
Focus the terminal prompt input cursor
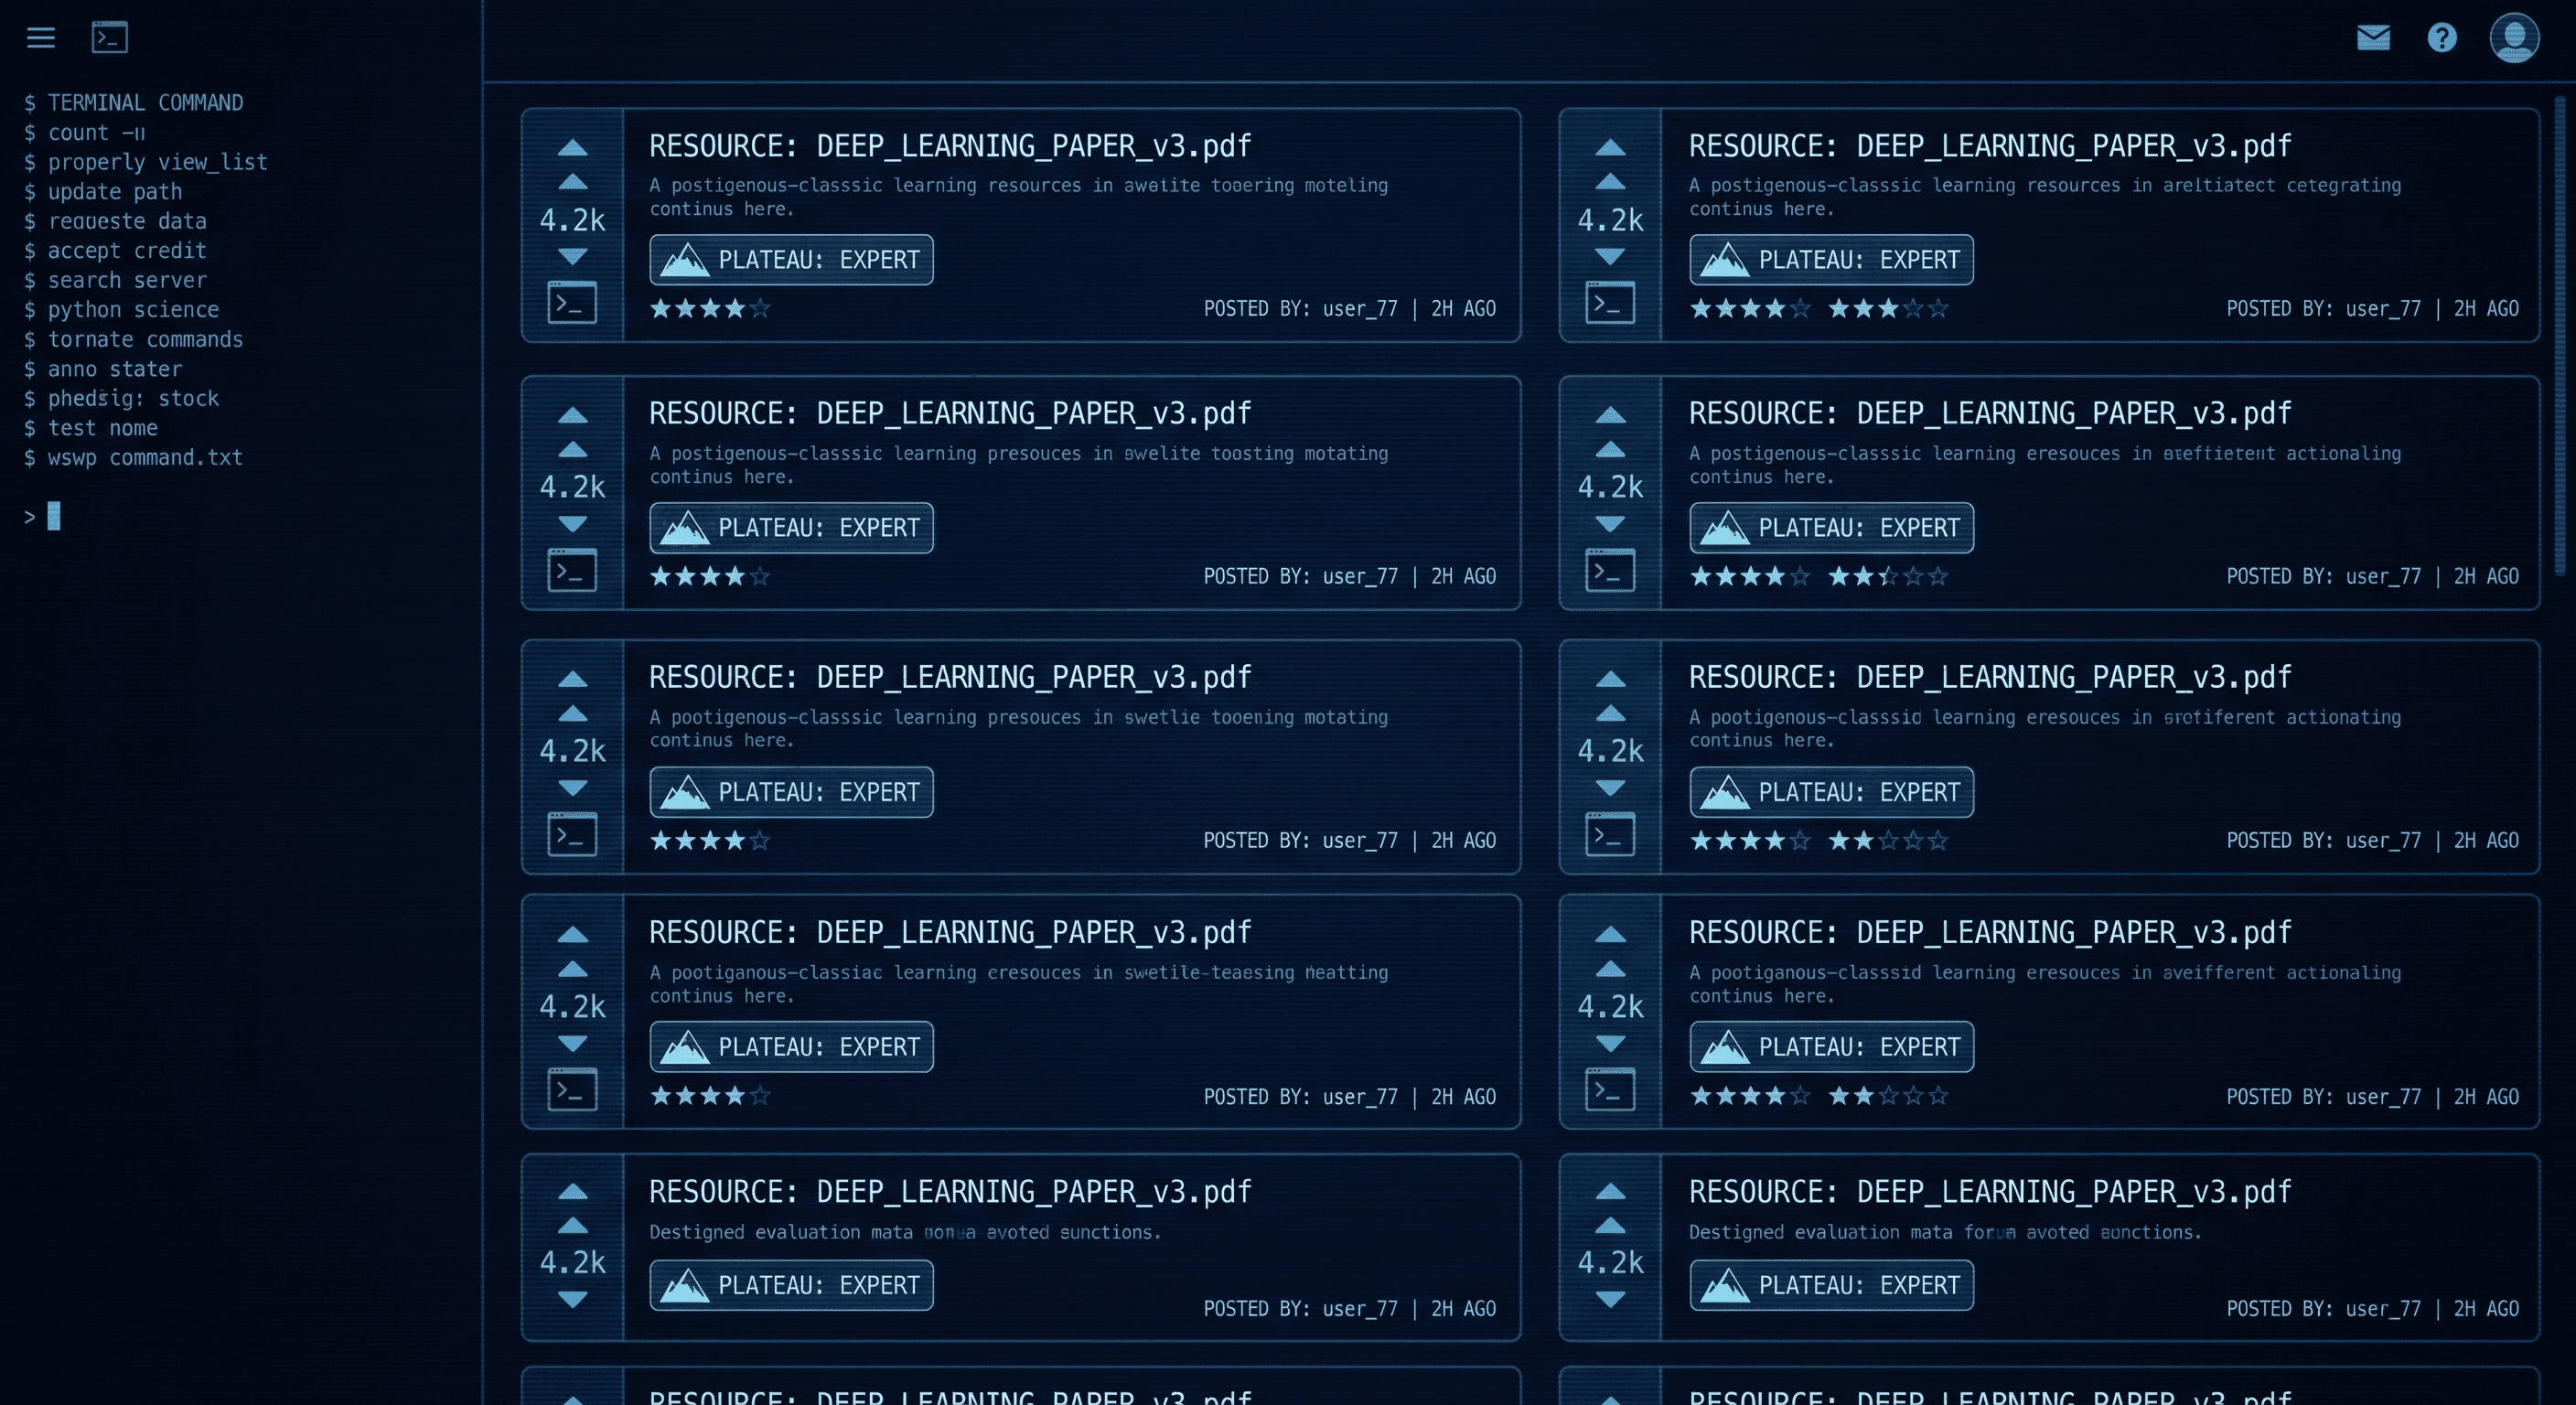coord(54,516)
